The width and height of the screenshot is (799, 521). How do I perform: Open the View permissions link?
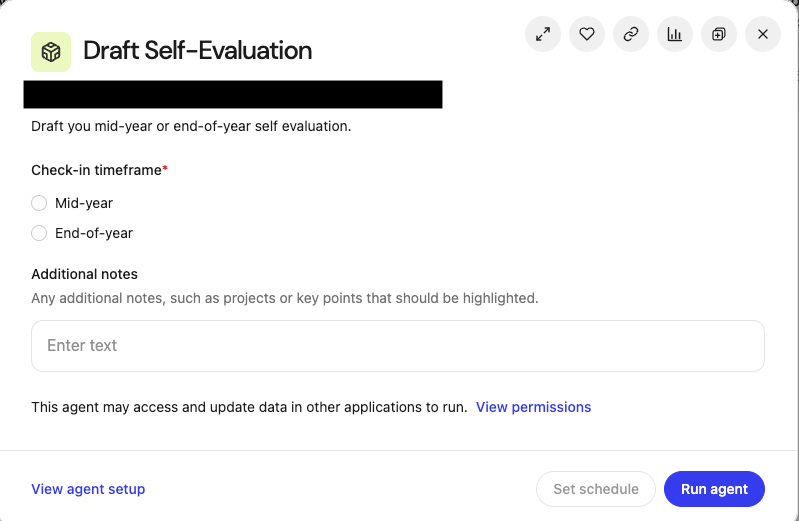534,407
